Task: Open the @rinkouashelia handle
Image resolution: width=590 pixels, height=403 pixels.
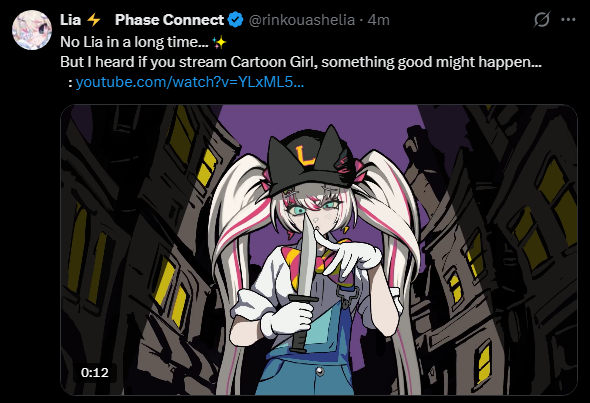Action: click(301, 20)
